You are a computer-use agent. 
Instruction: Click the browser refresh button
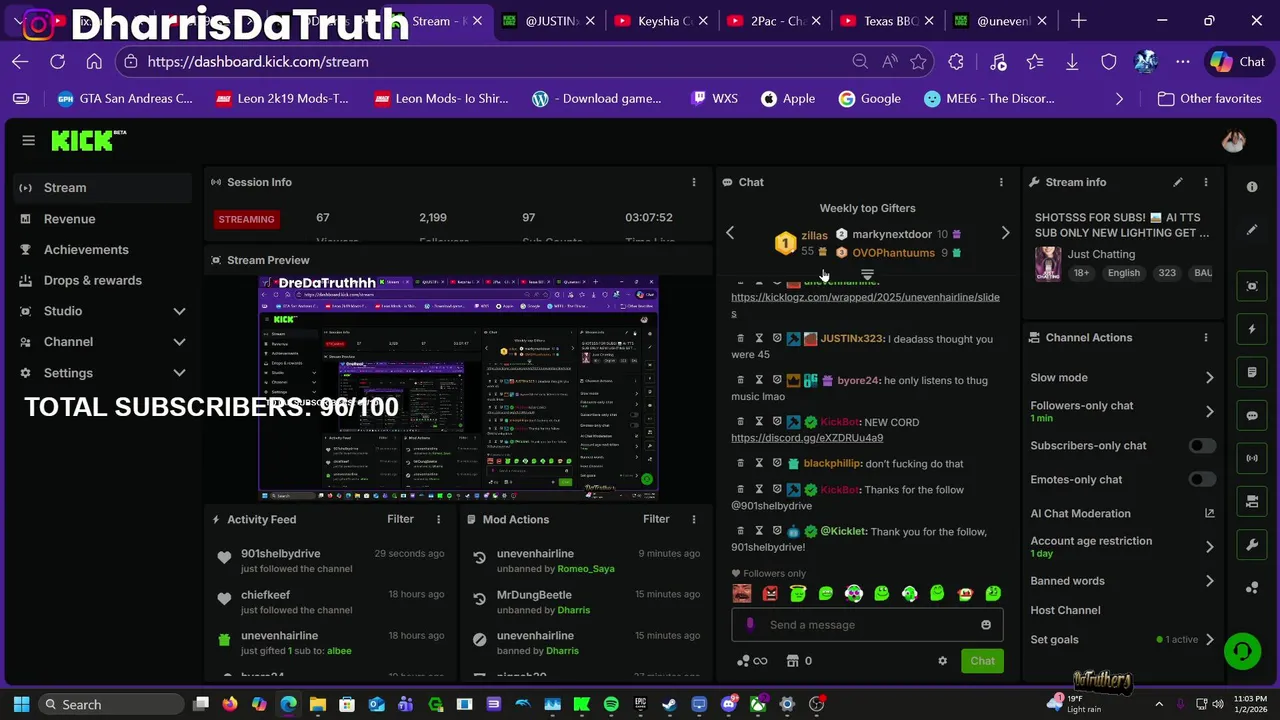(x=57, y=62)
